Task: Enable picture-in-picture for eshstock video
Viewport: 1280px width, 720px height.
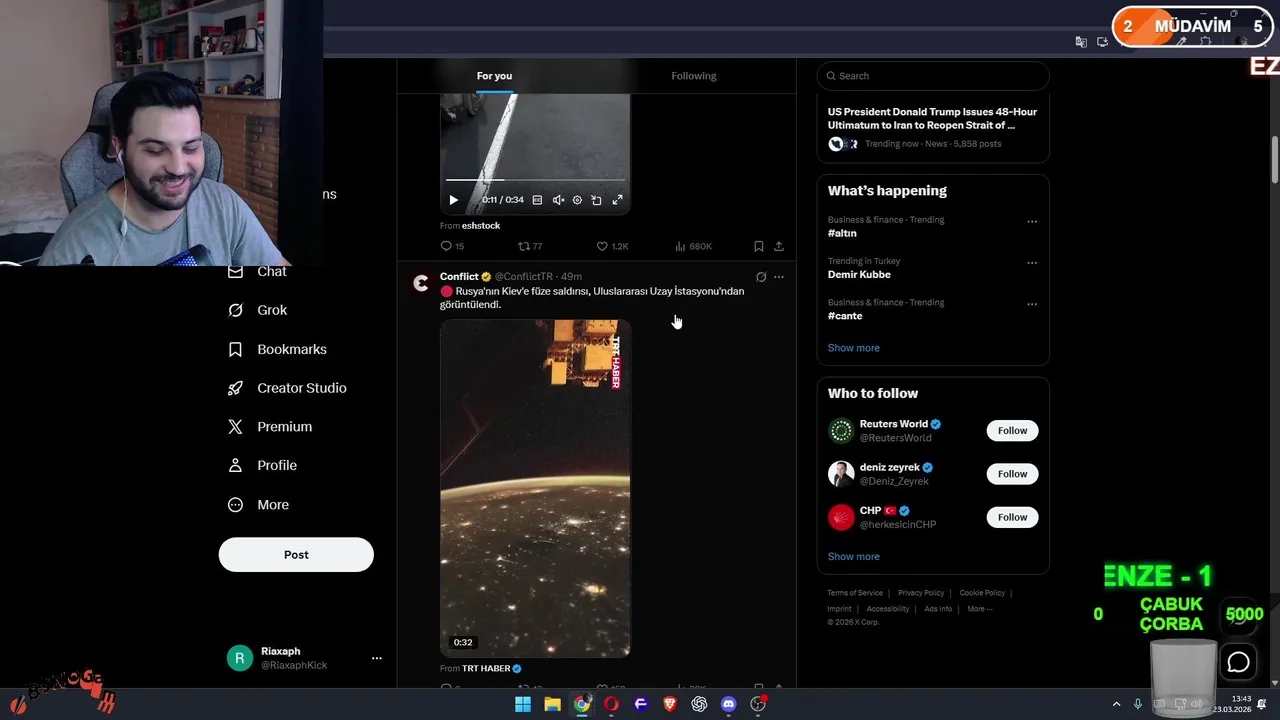Action: click(x=596, y=200)
